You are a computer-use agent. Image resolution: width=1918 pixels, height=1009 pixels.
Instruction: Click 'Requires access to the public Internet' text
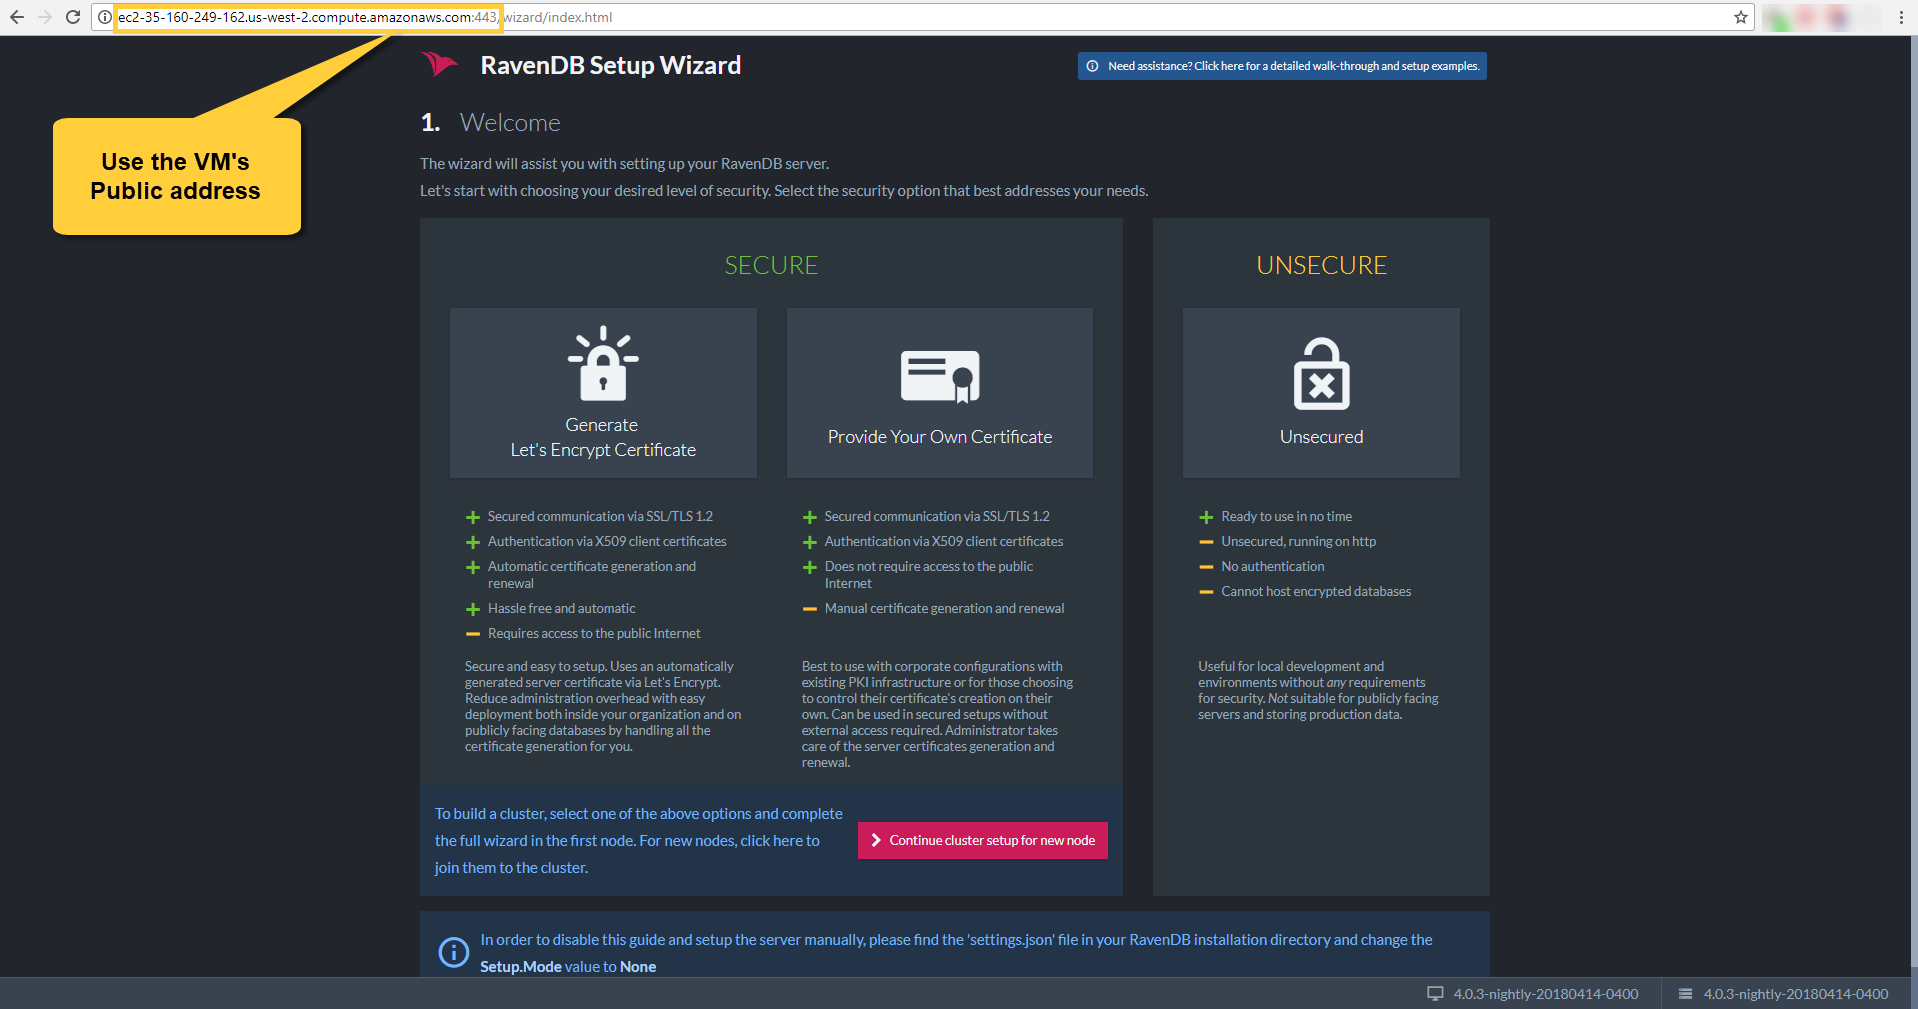tap(594, 633)
